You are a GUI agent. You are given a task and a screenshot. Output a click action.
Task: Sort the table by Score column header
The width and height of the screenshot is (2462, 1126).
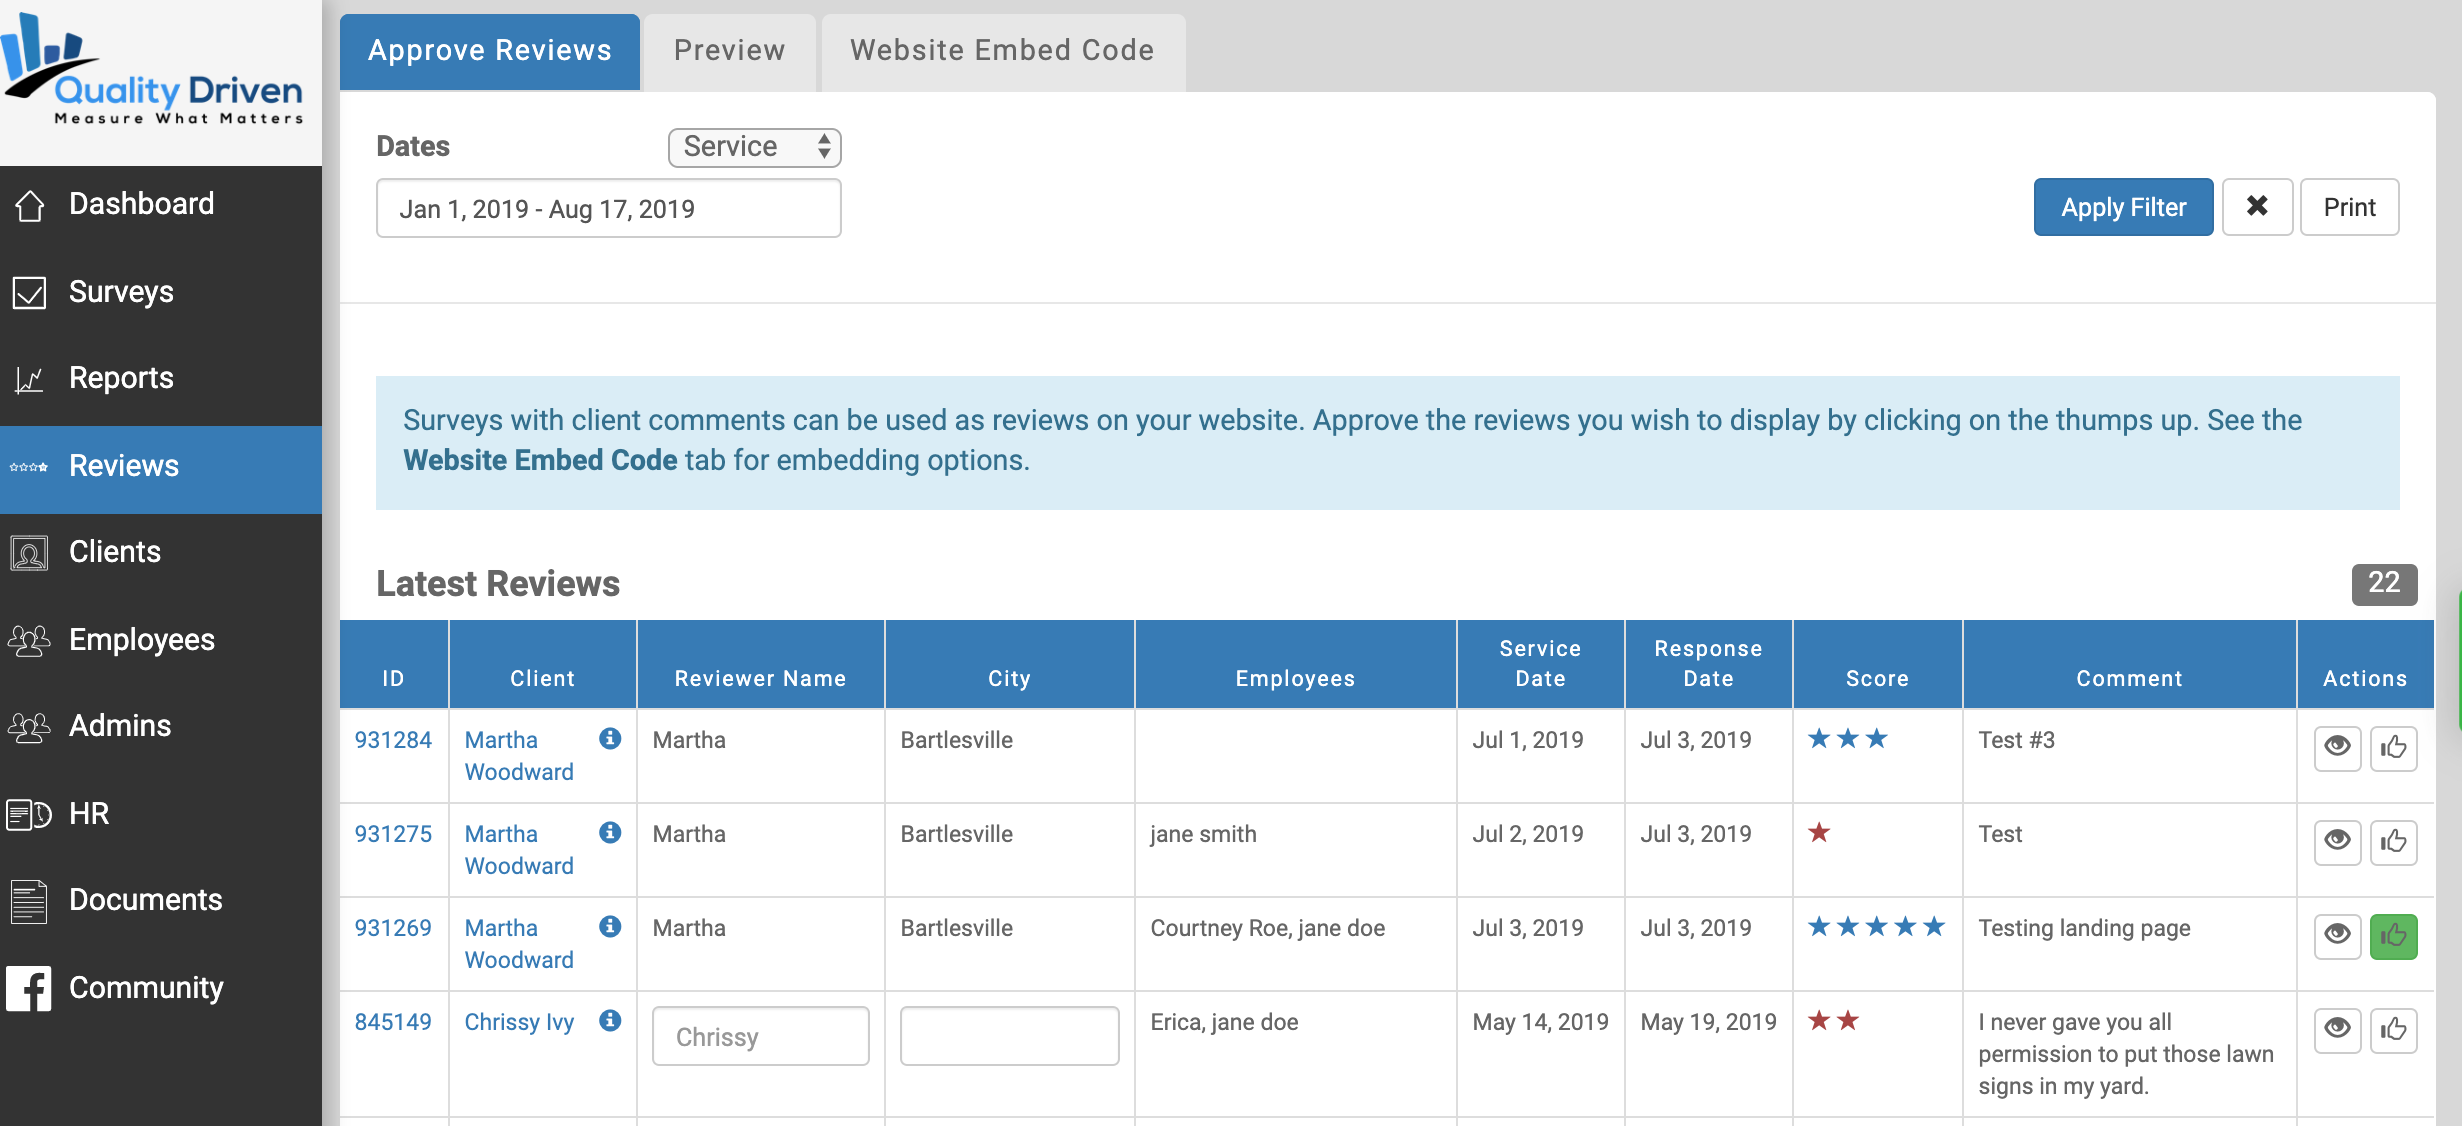point(1876,678)
